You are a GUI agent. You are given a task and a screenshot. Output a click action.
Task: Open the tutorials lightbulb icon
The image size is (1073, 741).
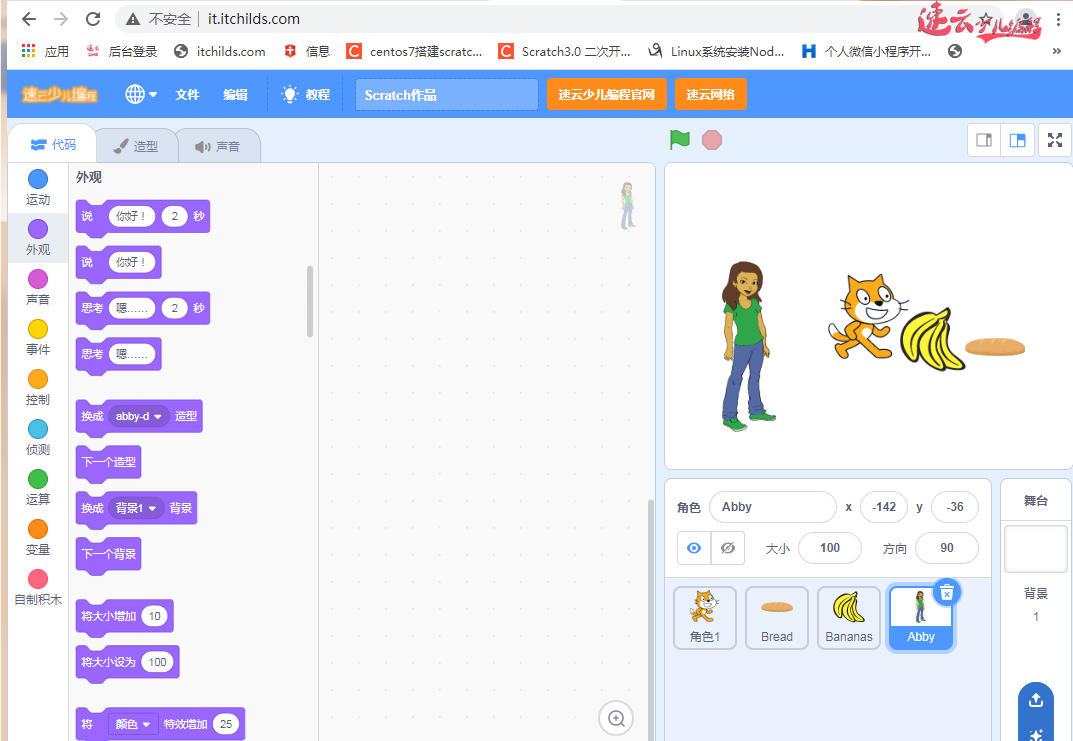(290, 94)
